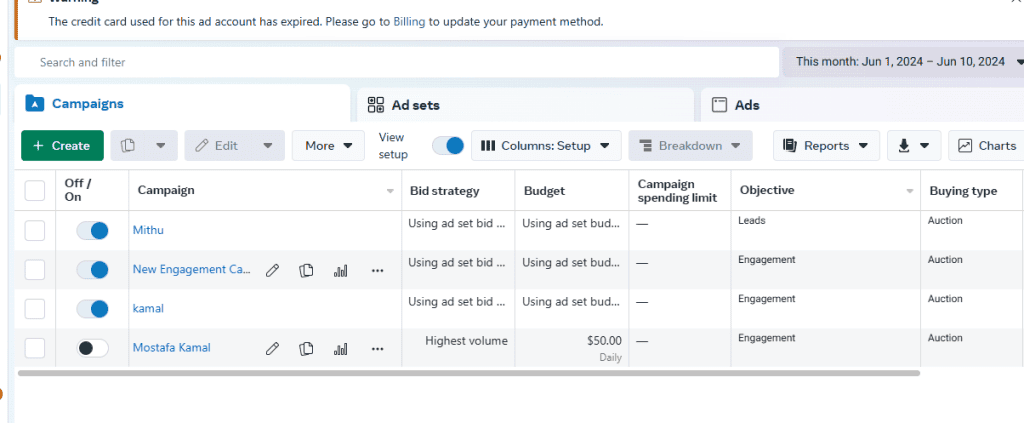Image resolution: width=1024 pixels, height=423 pixels.
Task: Turn off the New Engagement campaign switch
Action: (x=92, y=270)
